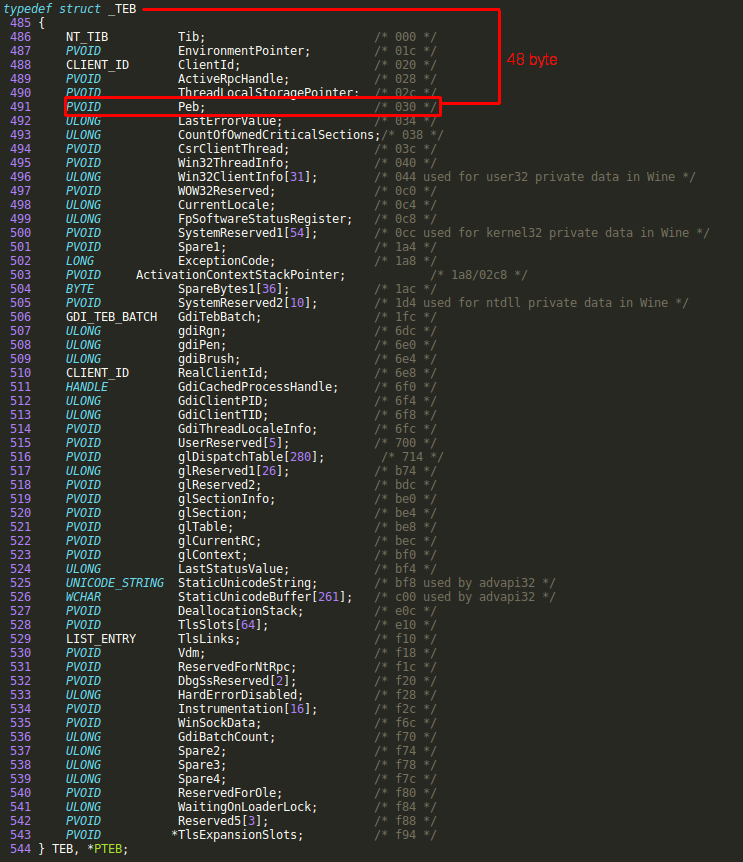Click the GDI_TEB_BATCH type name
743x862 pixels.
click(111, 317)
